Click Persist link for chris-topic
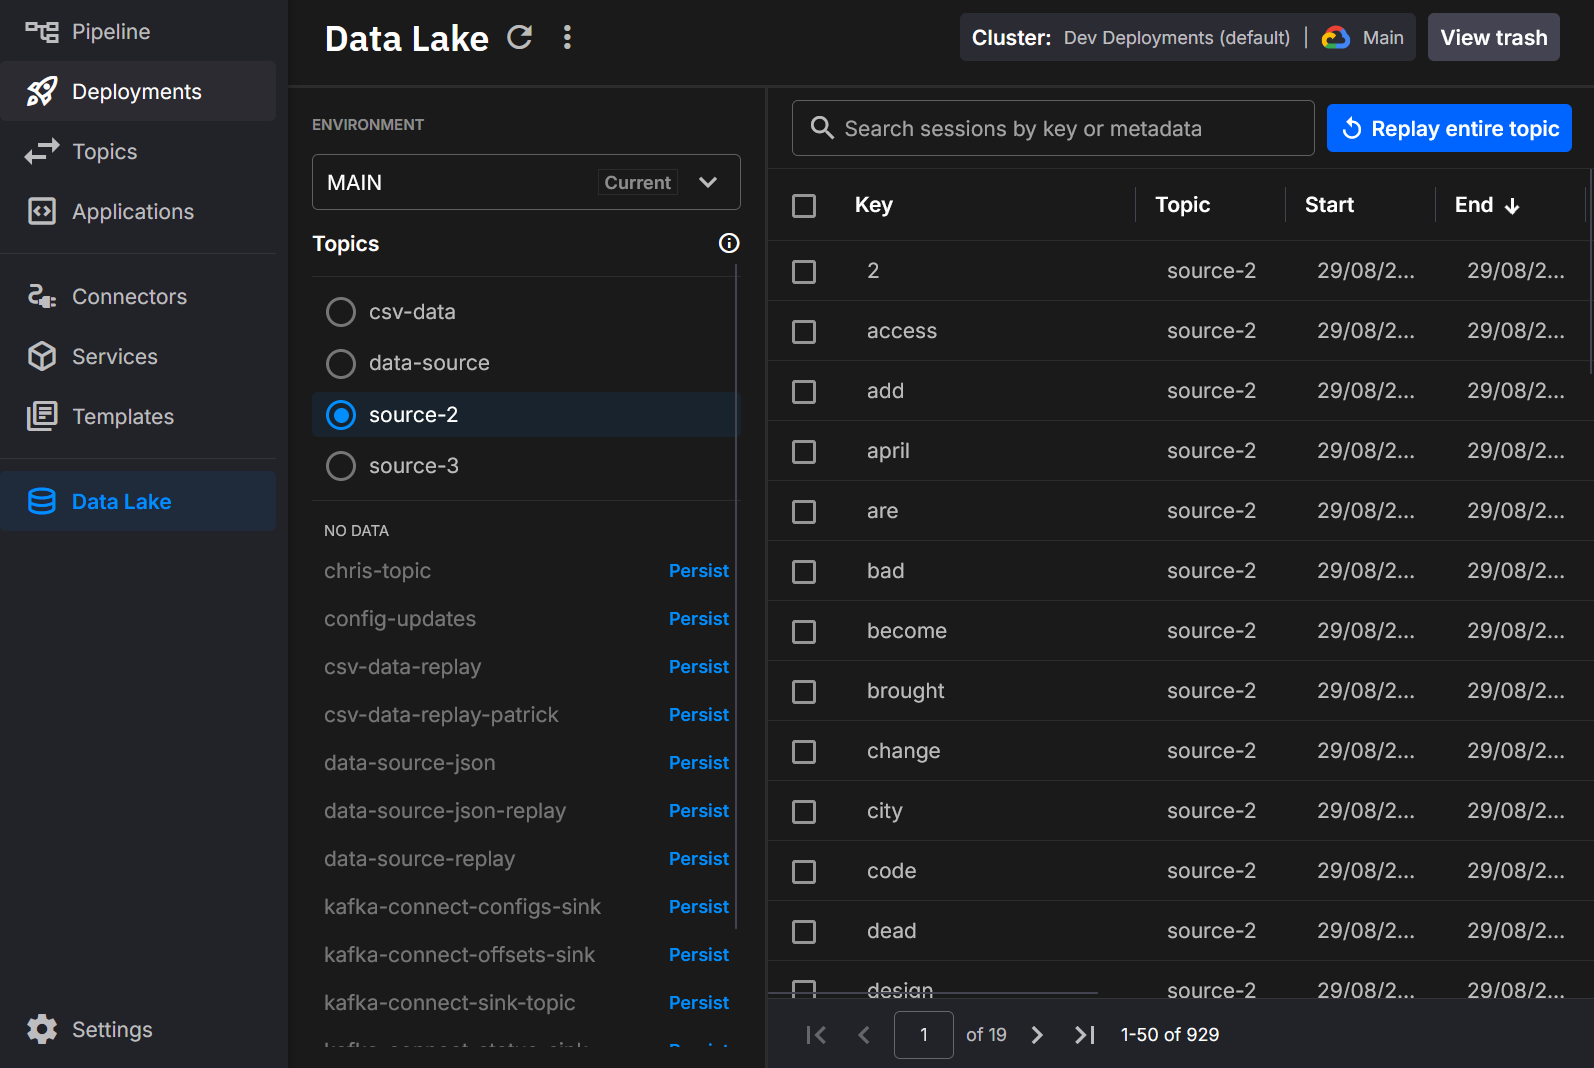1594x1068 pixels. pos(698,571)
